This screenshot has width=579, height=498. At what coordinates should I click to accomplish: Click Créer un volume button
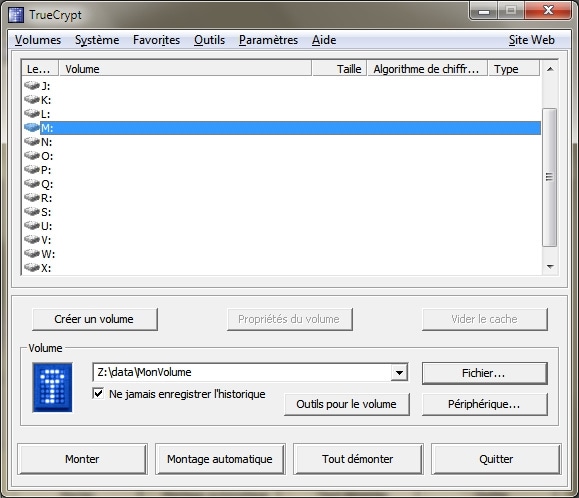(95, 319)
